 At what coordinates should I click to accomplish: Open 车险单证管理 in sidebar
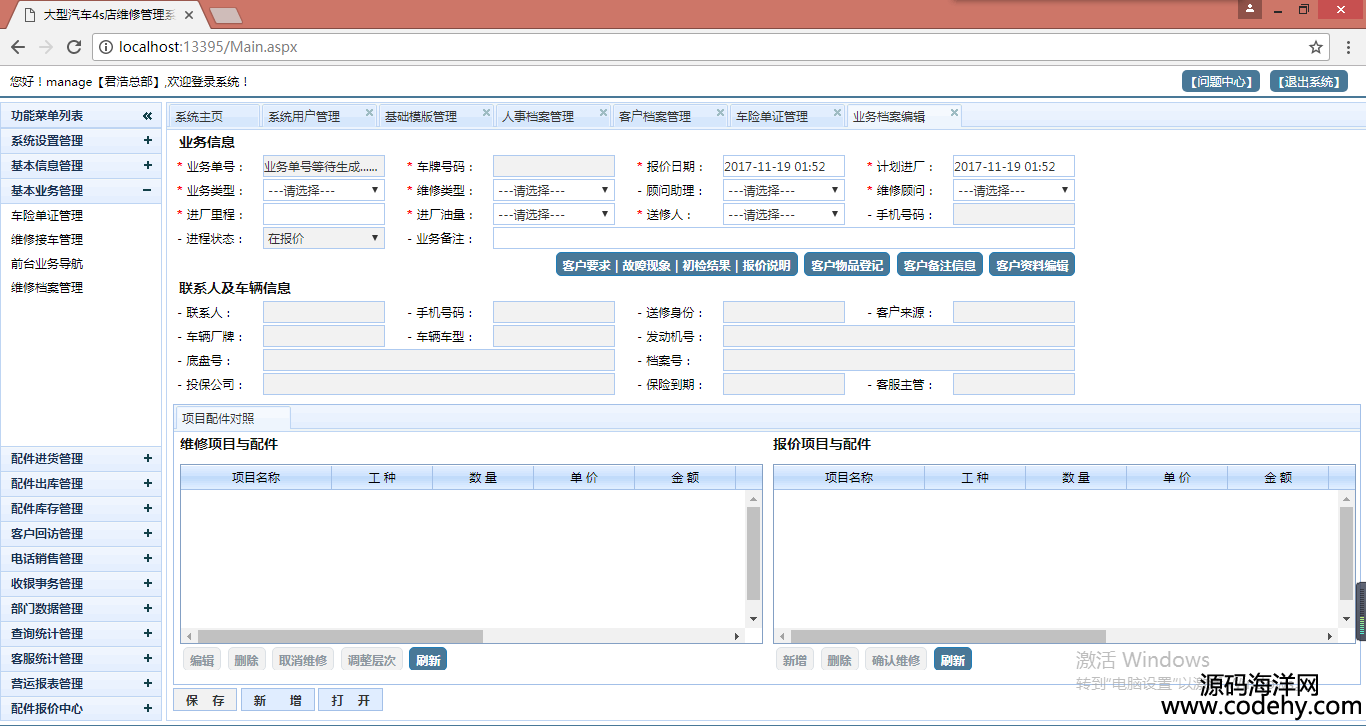47,216
